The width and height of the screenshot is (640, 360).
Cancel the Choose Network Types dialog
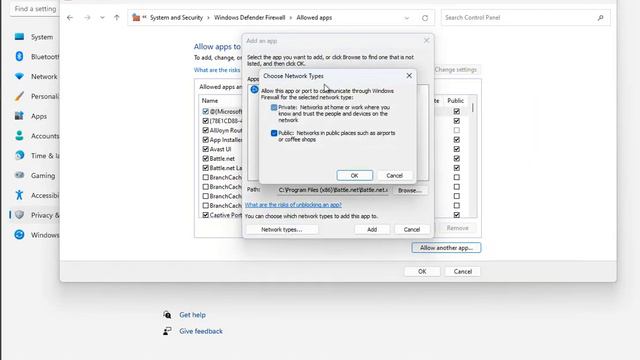[x=394, y=176]
